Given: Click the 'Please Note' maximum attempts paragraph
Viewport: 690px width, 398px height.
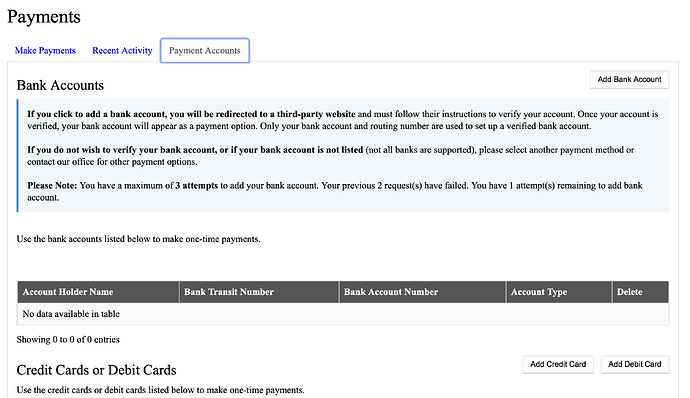Looking at the screenshot, I should [335, 192].
